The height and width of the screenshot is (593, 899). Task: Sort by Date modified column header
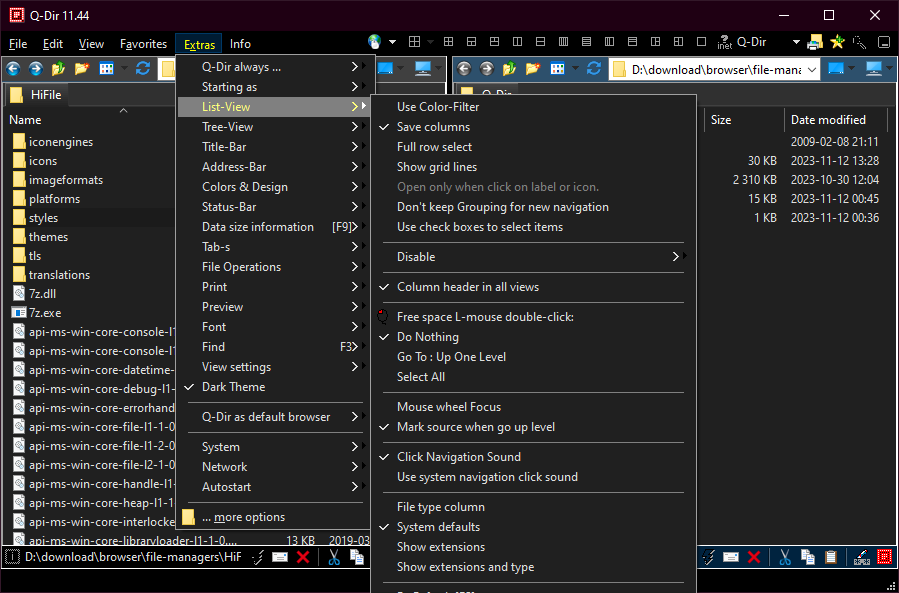(x=828, y=120)
